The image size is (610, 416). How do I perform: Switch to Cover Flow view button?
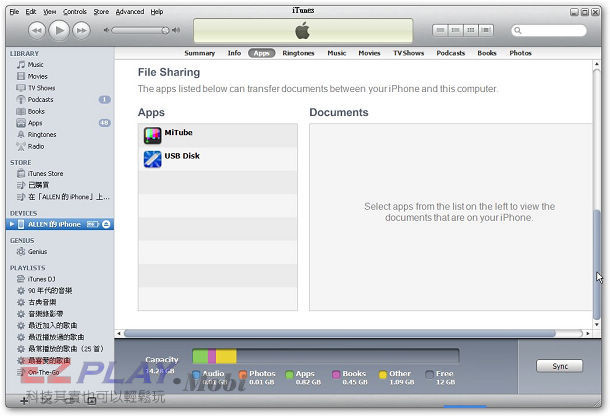[x=486, y=30]
